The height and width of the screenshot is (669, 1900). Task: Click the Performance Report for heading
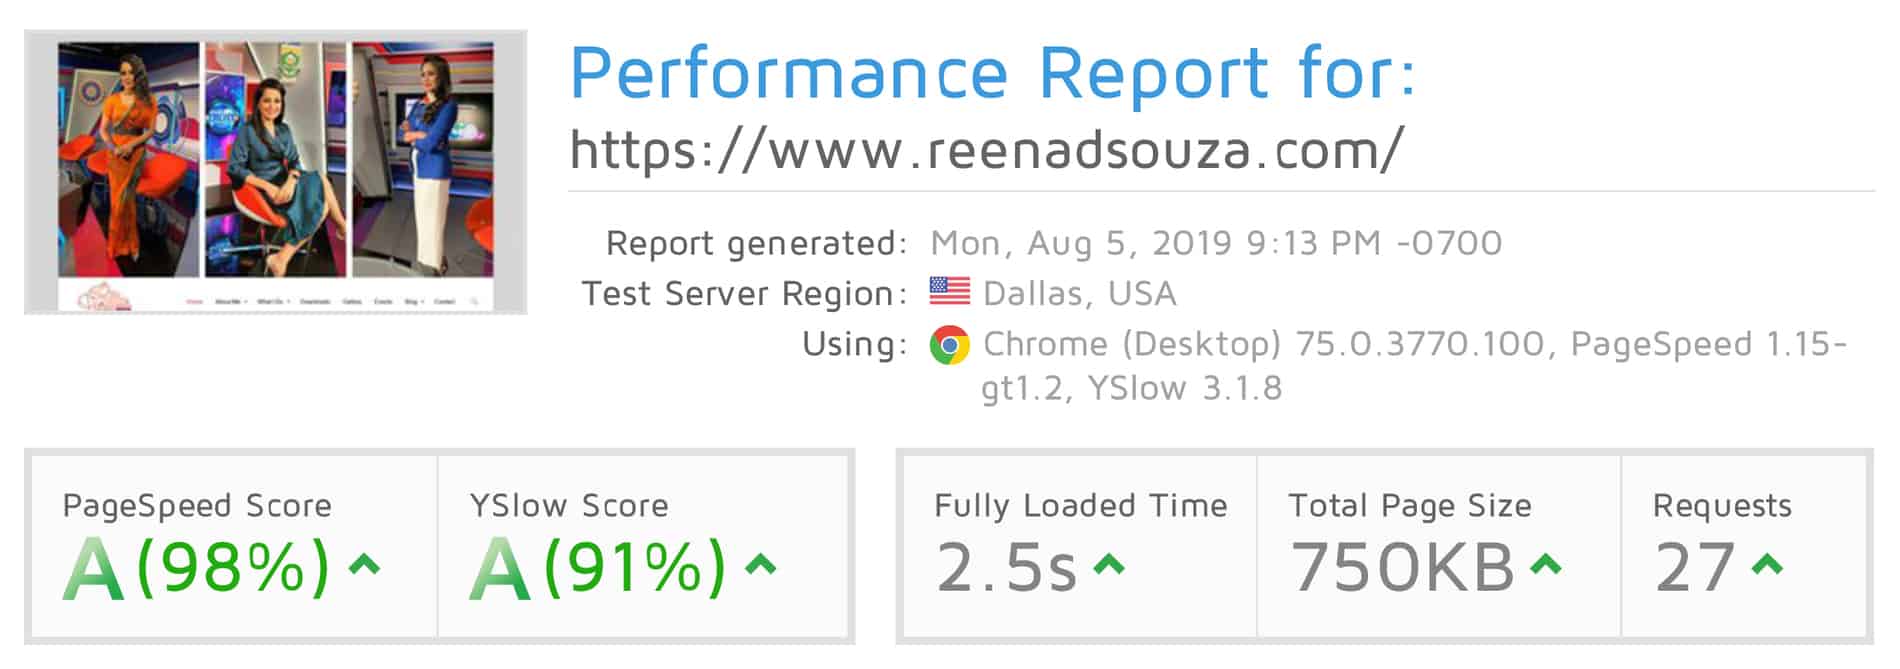[x=992, y=72]
